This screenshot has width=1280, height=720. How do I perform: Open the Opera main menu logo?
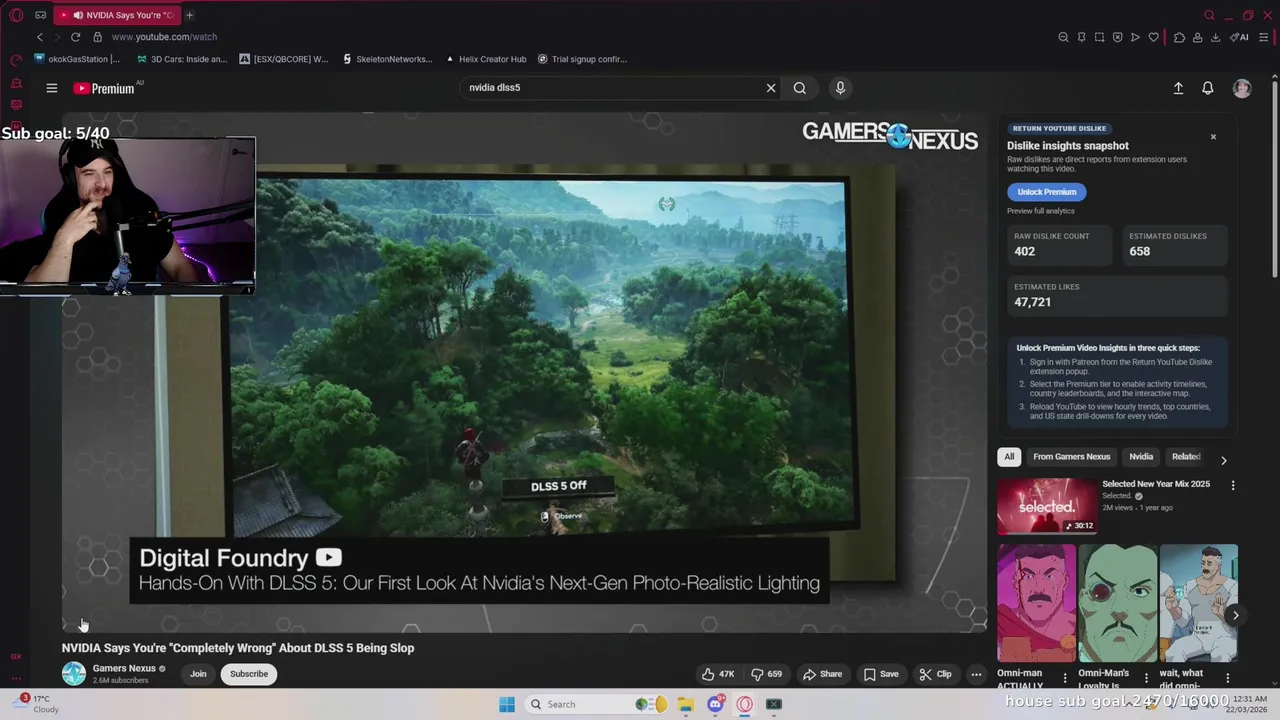(16, 15)
